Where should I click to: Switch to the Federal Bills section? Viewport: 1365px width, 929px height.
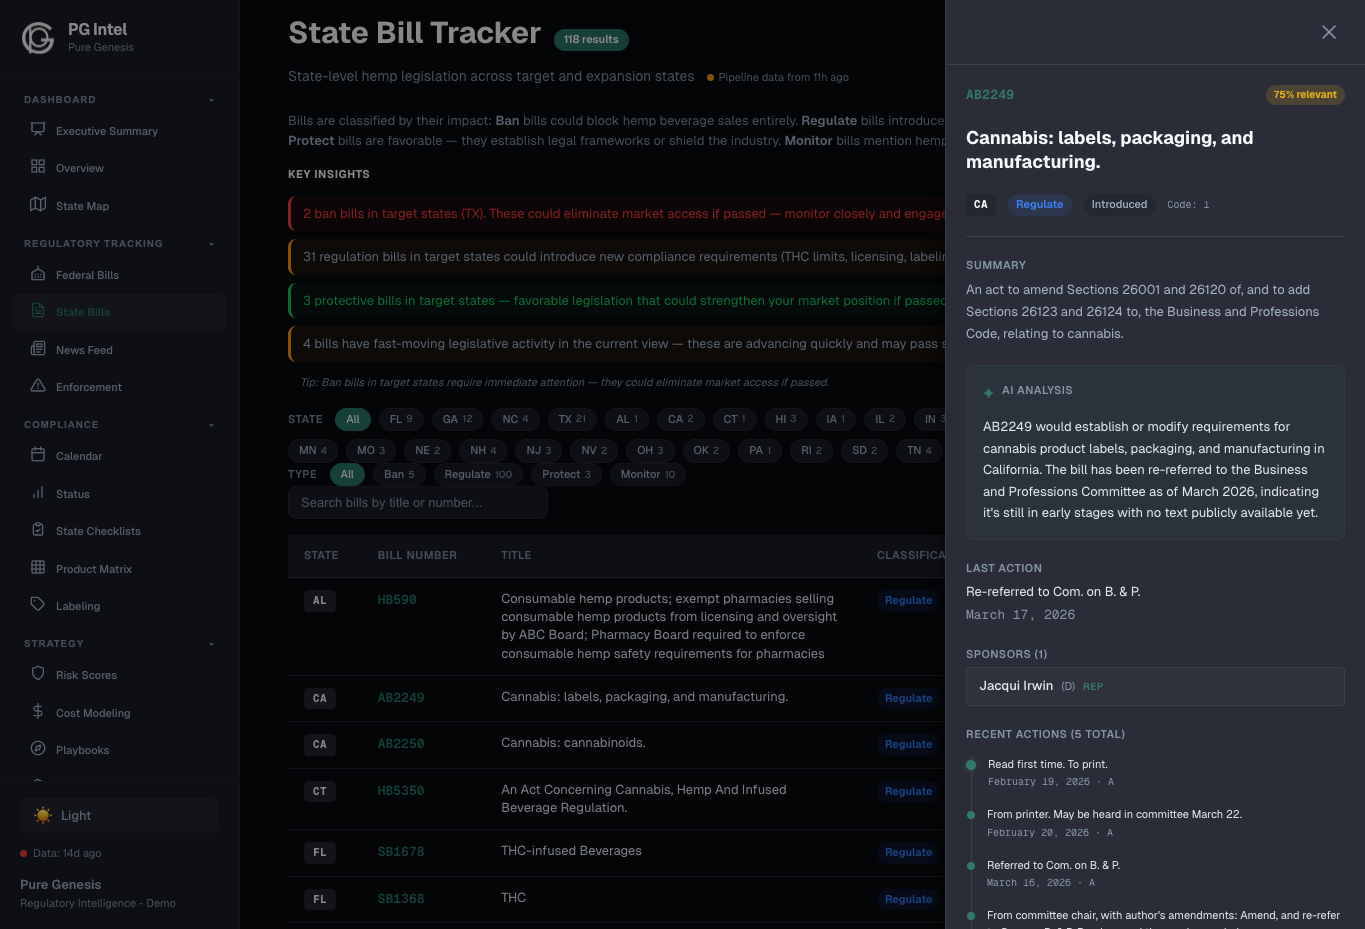[x=88, y=274]
